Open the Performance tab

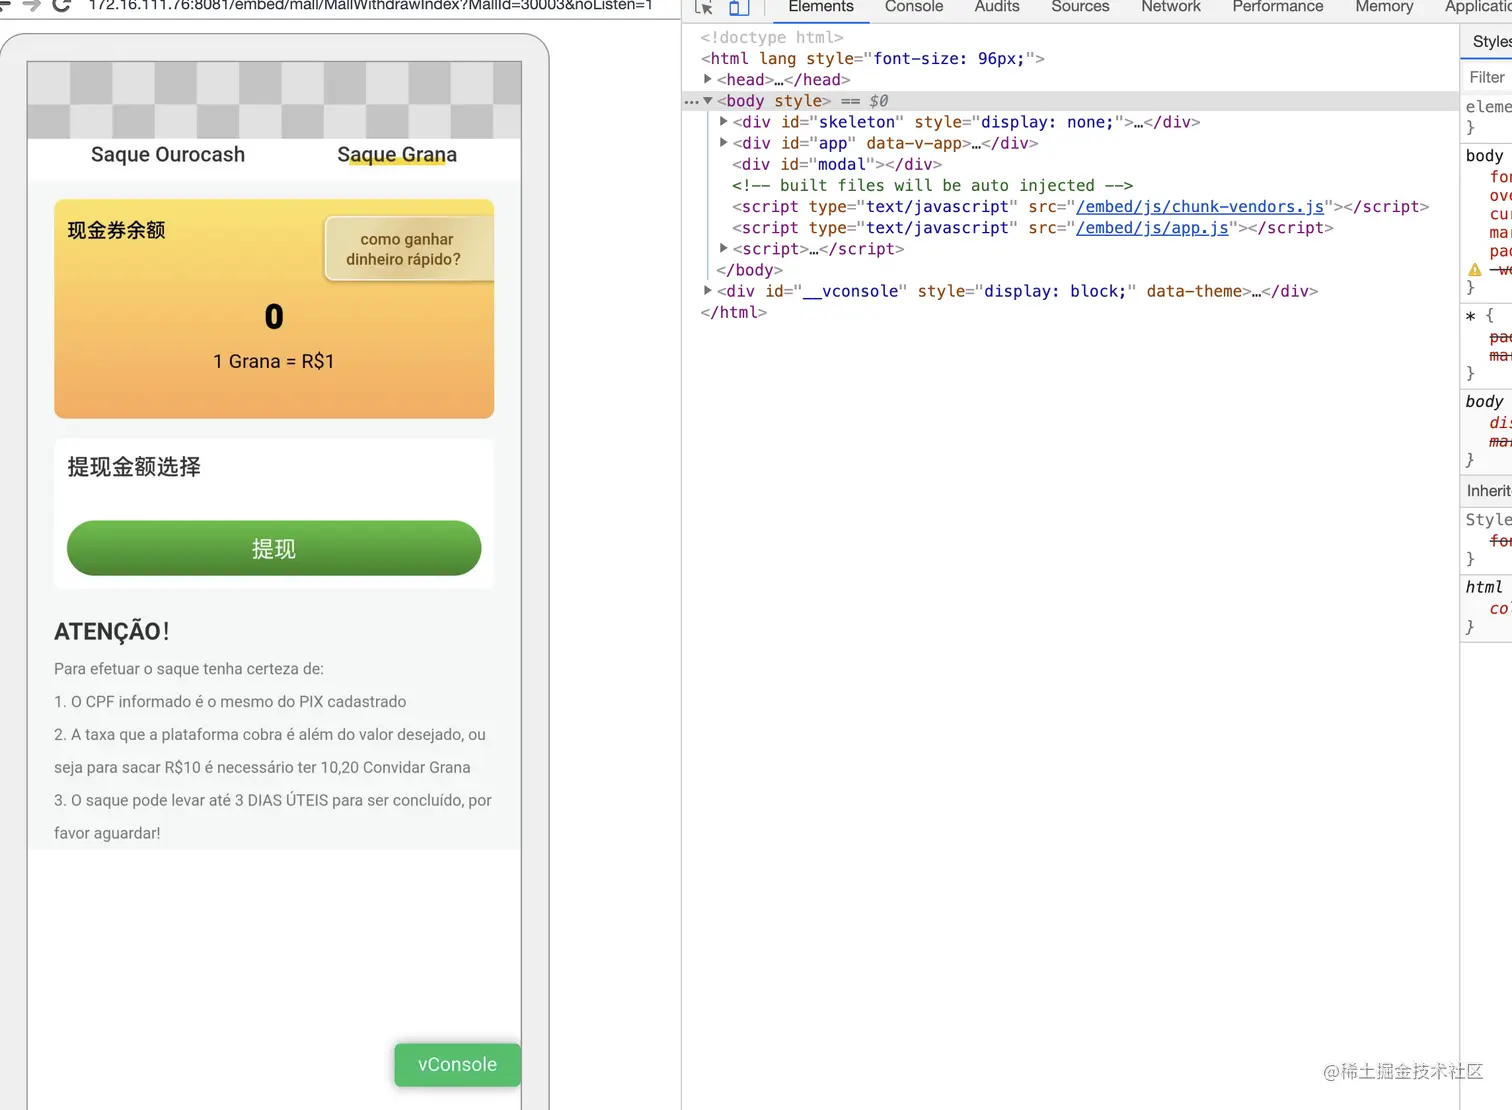pyautogui.click(x=1277, y=7)
